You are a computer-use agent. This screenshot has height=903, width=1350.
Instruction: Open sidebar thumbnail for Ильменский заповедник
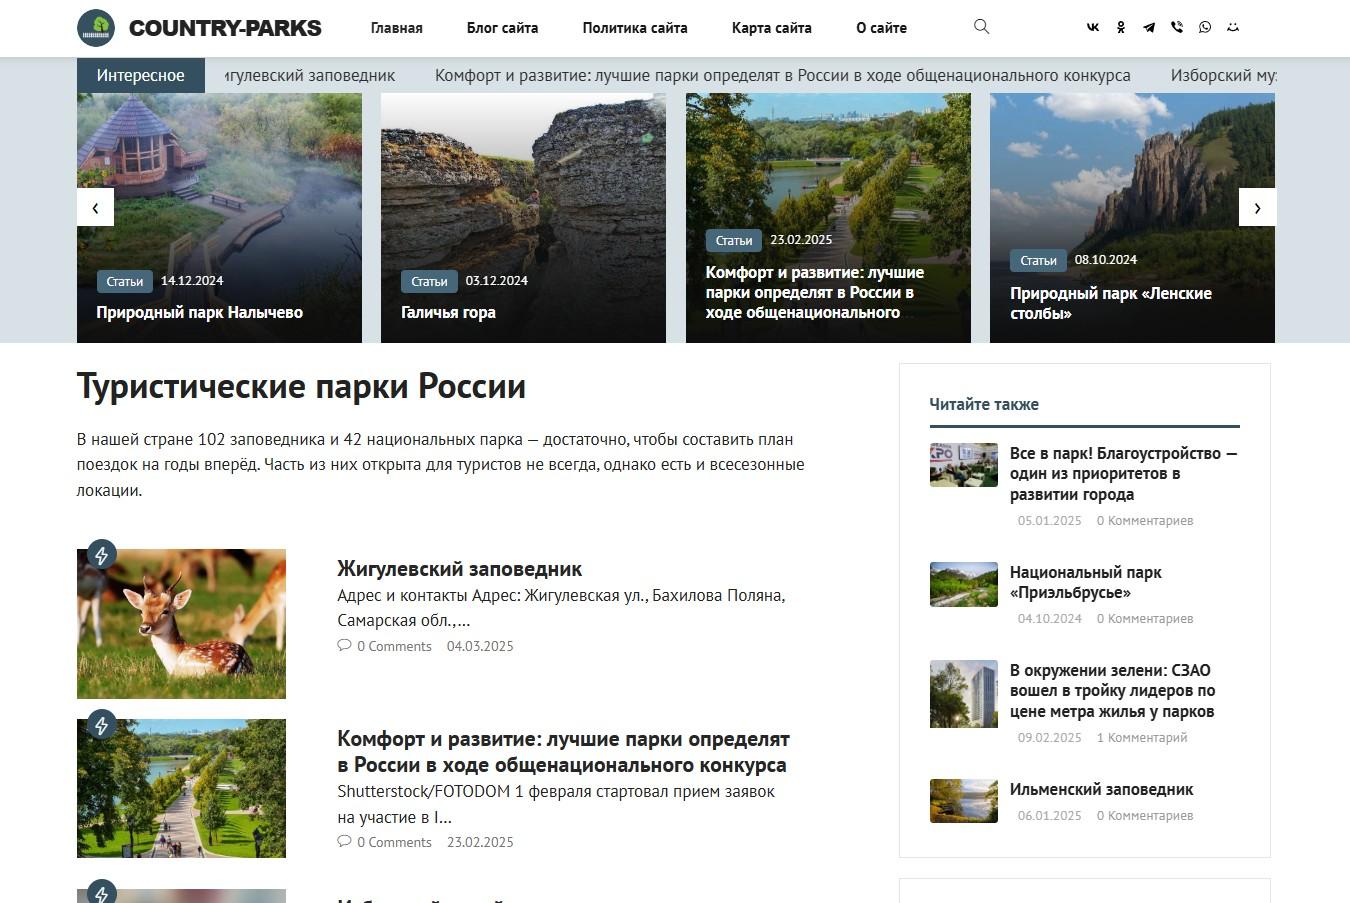point(964,801)
